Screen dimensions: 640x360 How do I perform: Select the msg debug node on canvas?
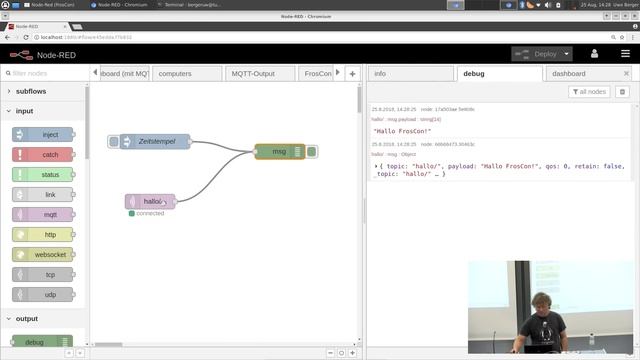click(280, 151)
